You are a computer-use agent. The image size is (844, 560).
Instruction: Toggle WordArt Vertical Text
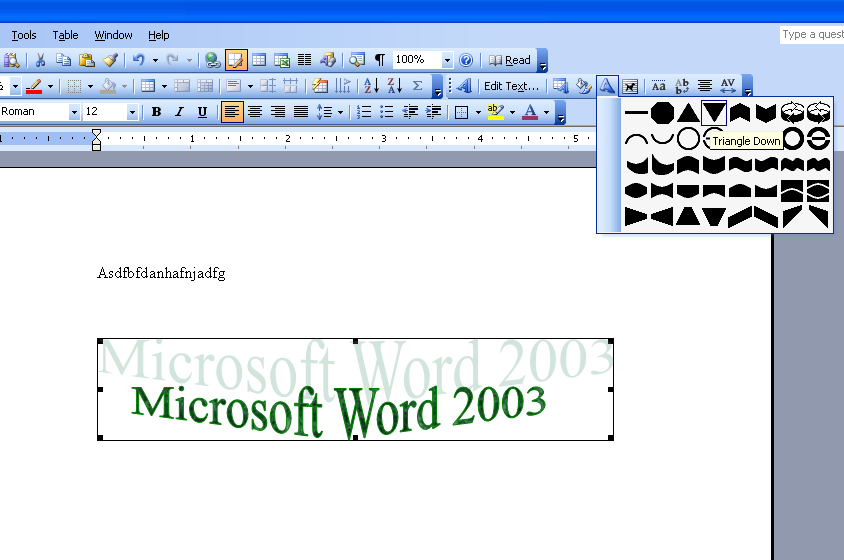pyautogui.click(x=682, y=86)
